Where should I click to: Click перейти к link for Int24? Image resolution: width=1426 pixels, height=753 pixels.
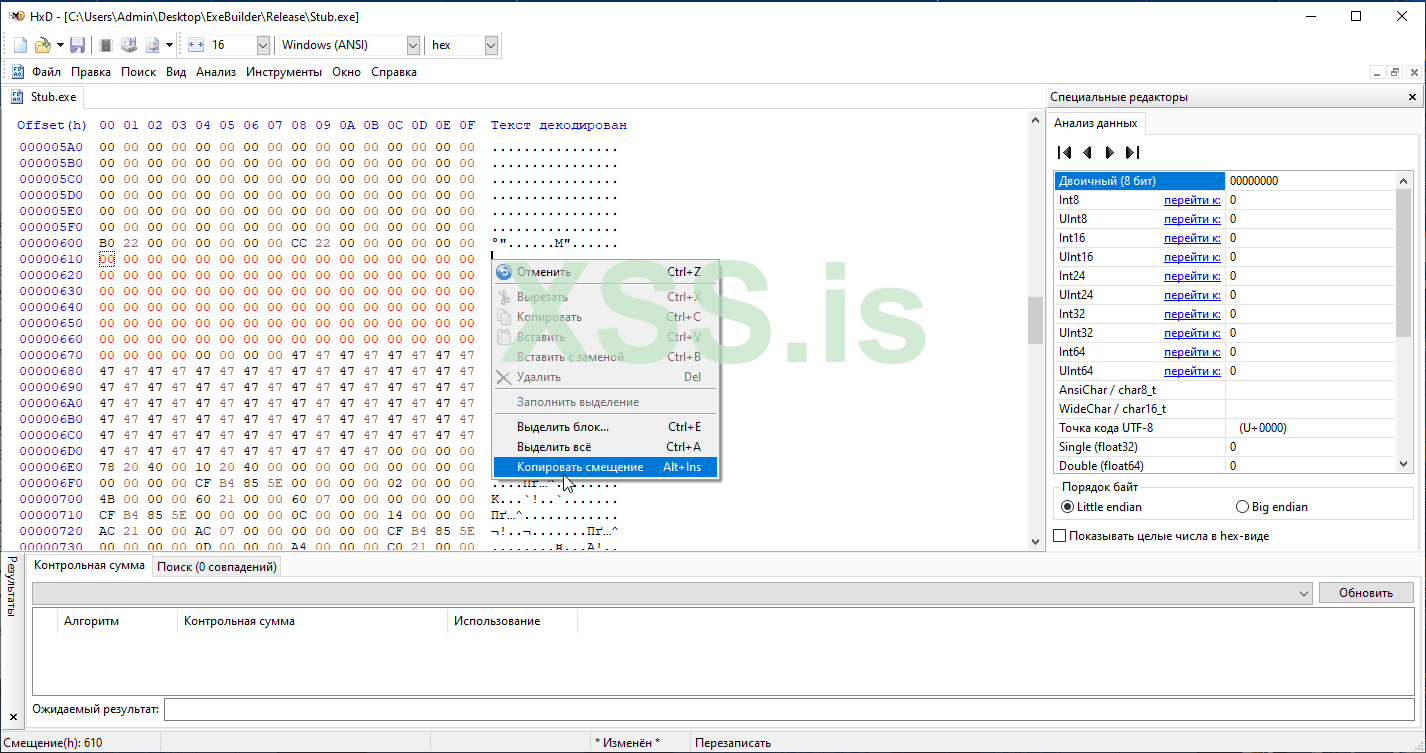point(1192,276)
